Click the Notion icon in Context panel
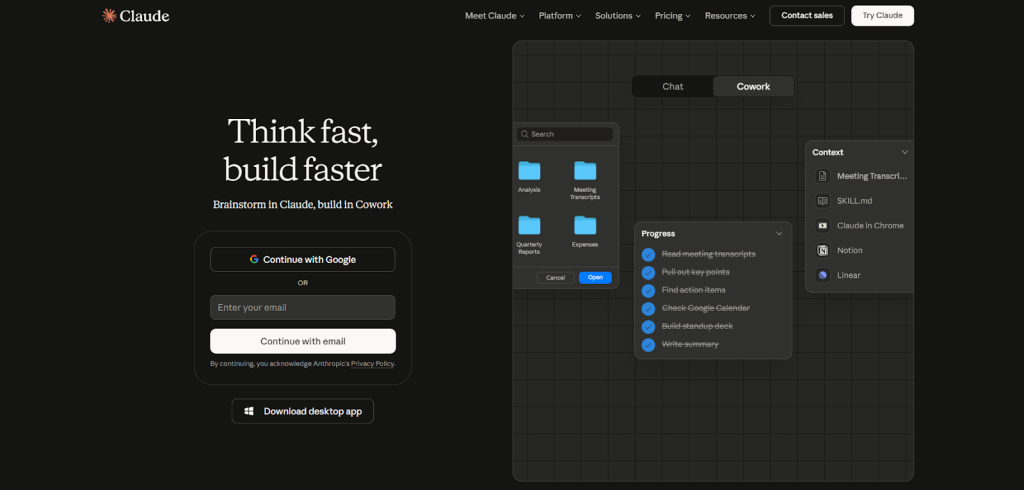 click(822, 250)
